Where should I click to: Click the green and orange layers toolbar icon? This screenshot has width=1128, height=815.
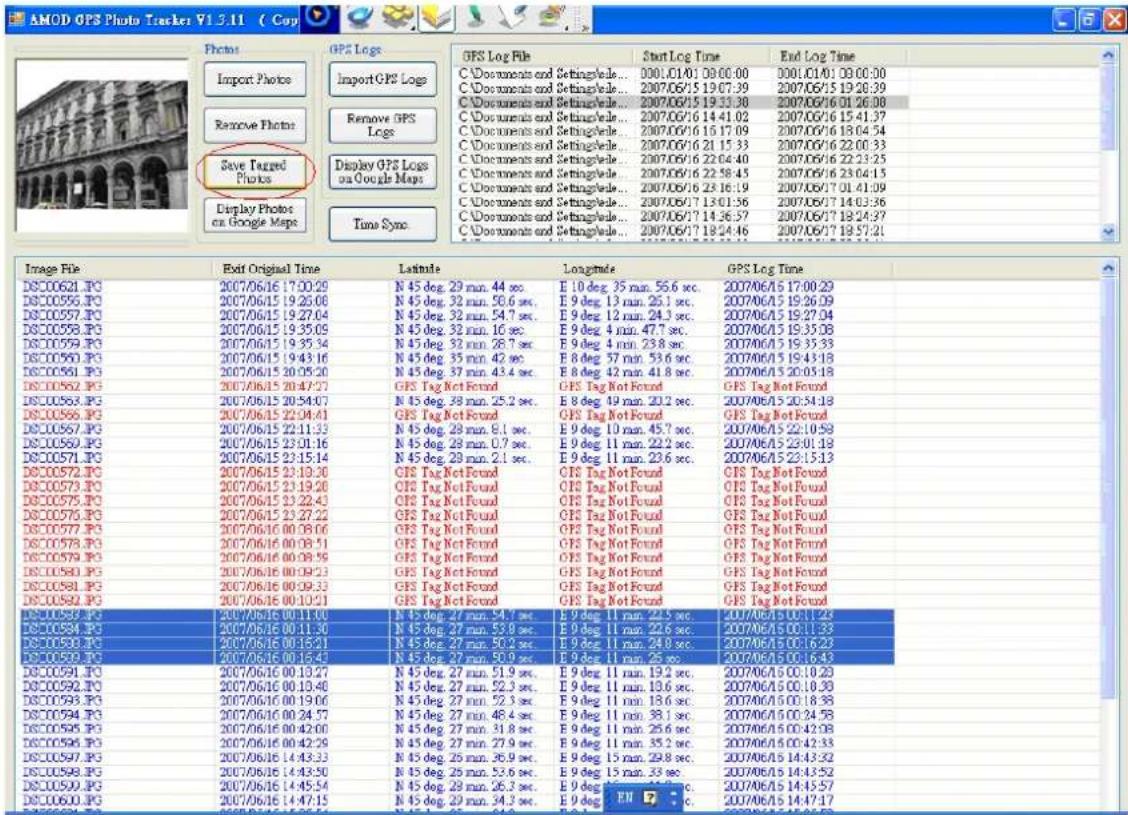(552, 17)
